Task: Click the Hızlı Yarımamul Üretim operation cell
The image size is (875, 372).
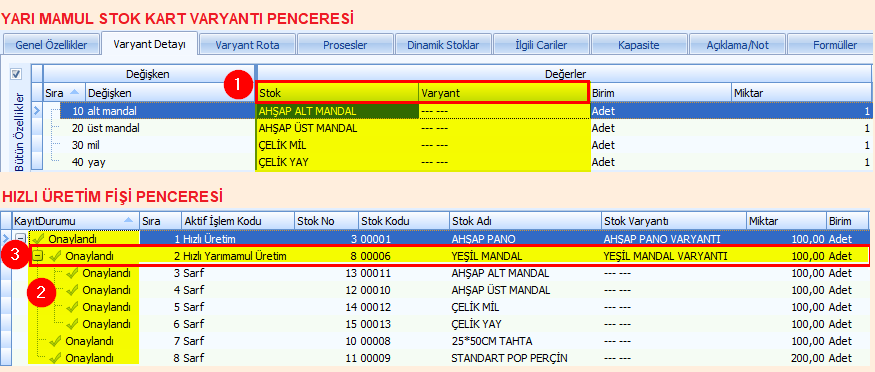Action: pos(238,256)
